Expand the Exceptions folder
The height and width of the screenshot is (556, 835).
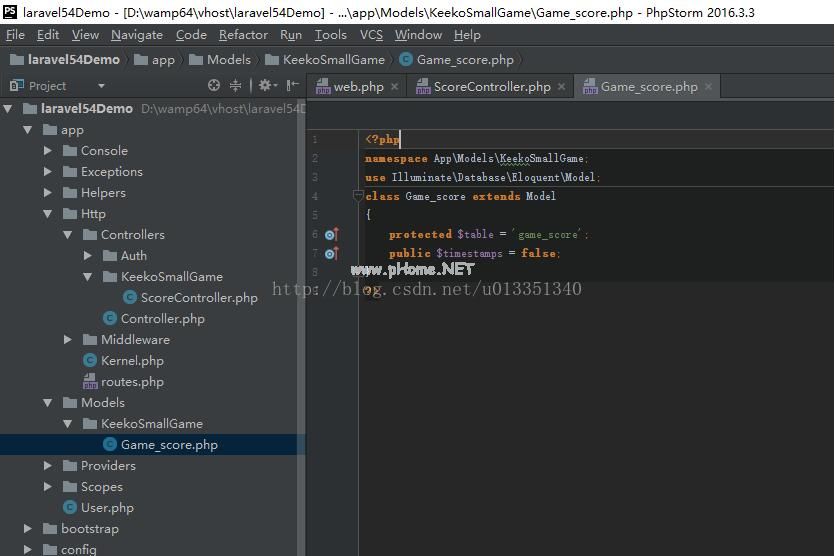pos(47,171)
